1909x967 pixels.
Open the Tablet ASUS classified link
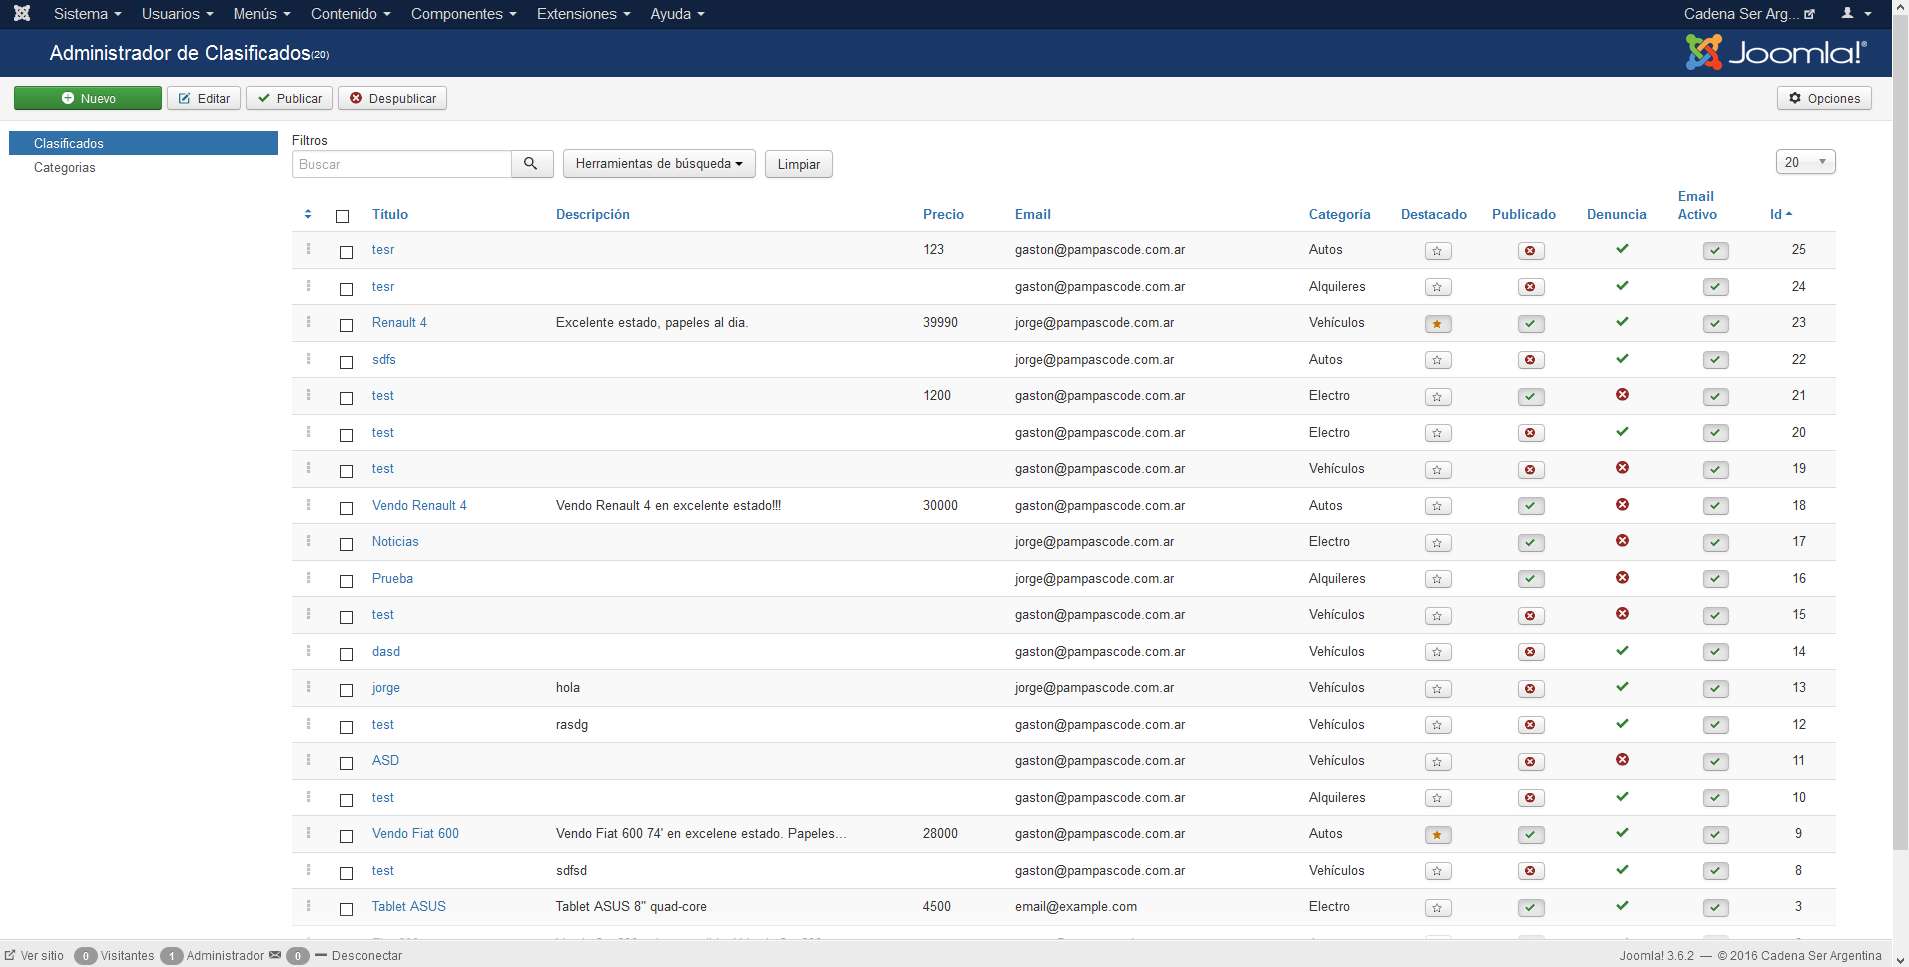point(408,907)
